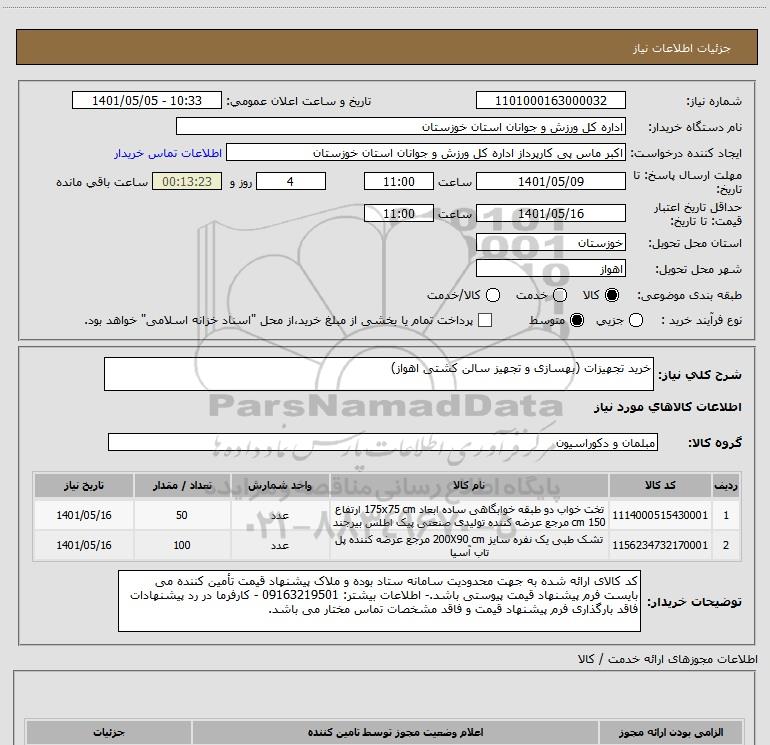Click bunk bed item name in row 1
Screen dimensions: 770x745
pos(469,515)
